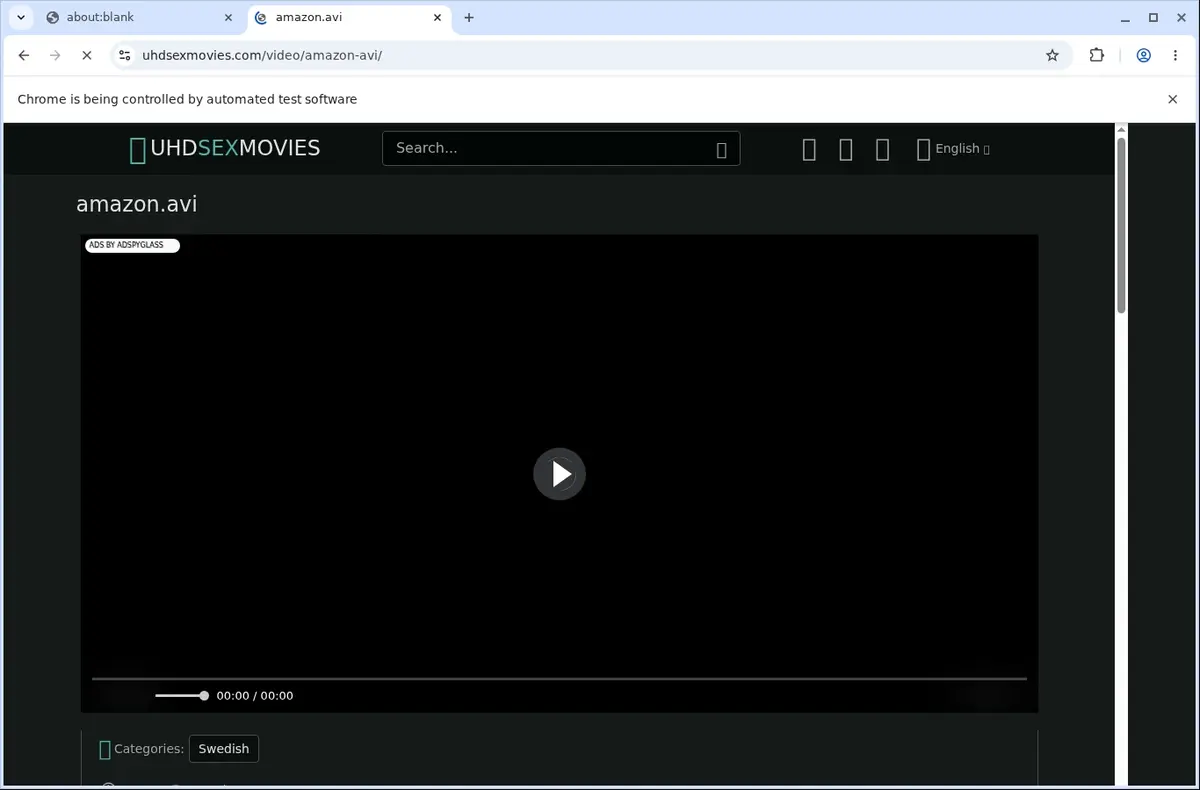Adjust the volume slider knob in the player
The image size is (1200, 790).
pyautogui.click(x=204, y=696)
